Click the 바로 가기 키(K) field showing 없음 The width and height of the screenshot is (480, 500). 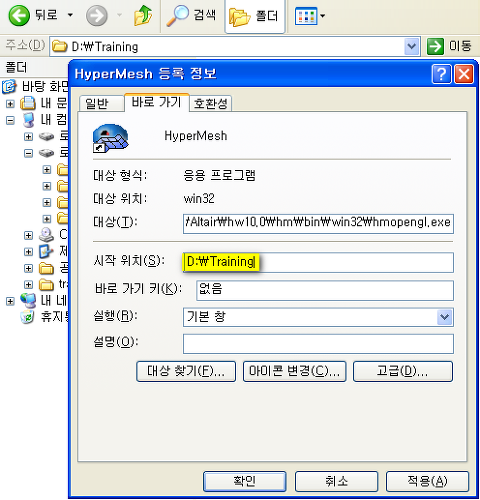point(325,290)
